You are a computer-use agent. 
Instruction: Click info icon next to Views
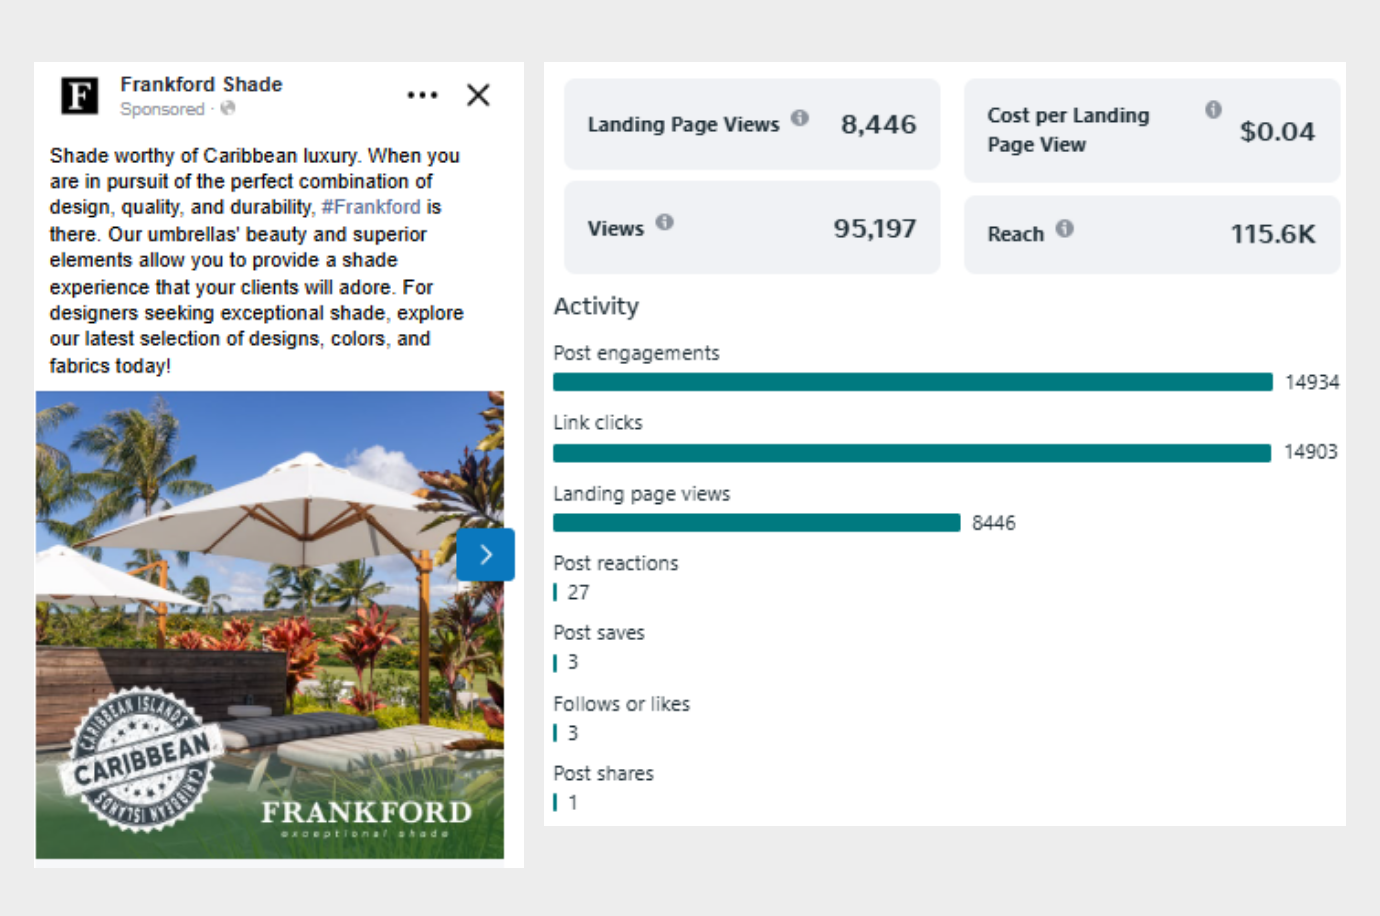click(x=665, y=222)
